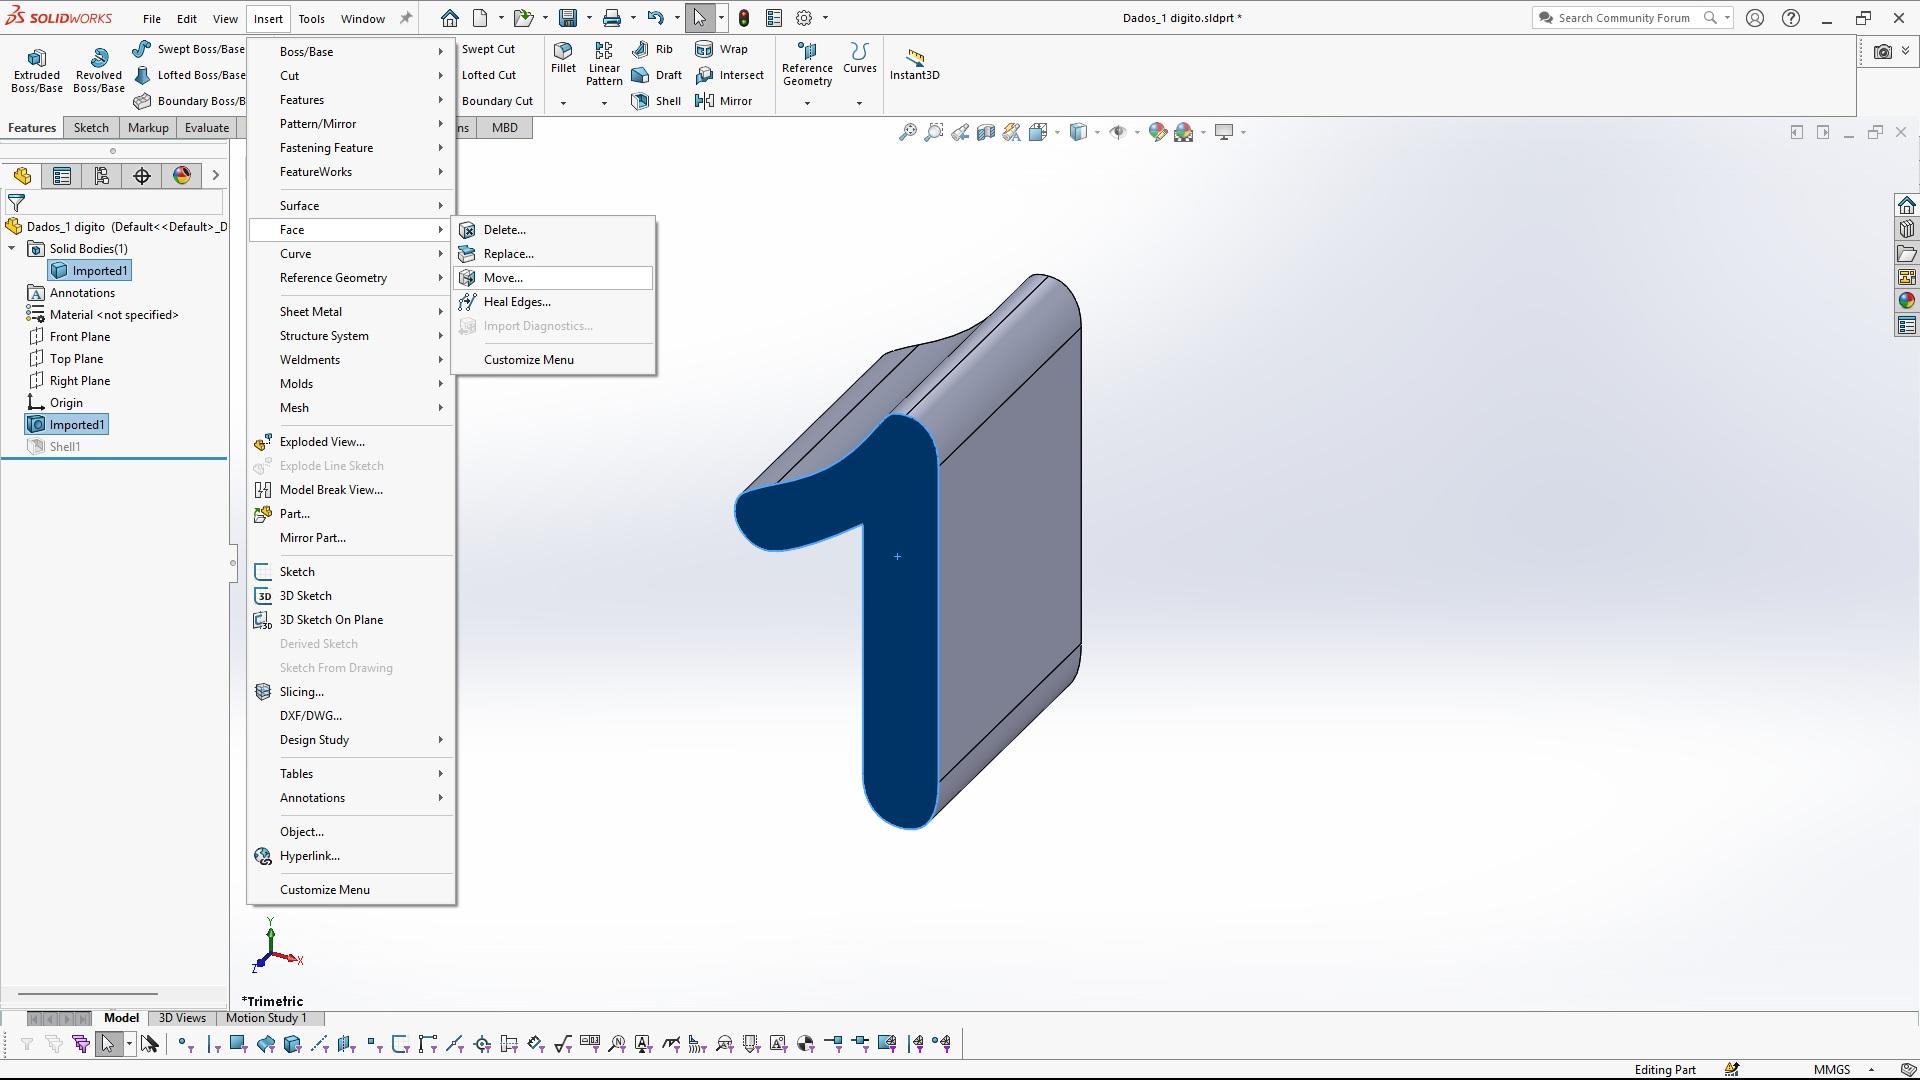
Task: Toggle Instant3D
Action: pyautogui.click(x=914, y=64)
